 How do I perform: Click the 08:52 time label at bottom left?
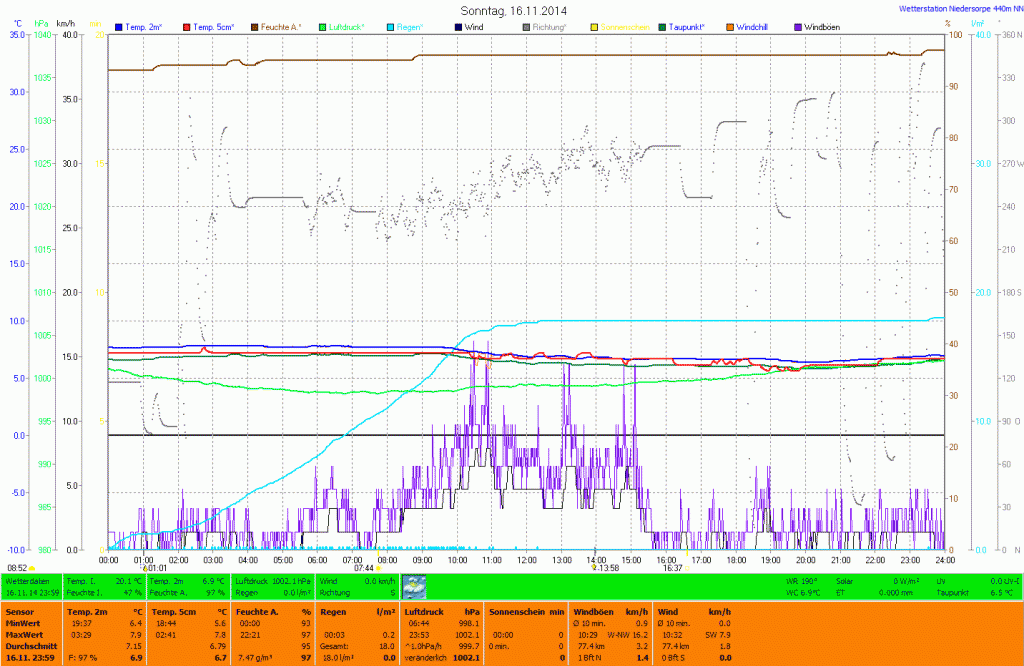coord(18,568)
